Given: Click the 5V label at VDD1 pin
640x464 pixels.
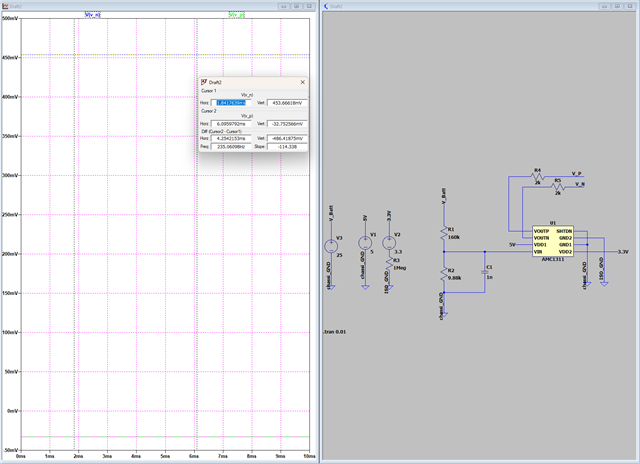Looking at the screenshot, I should click(x=512, y=245).
